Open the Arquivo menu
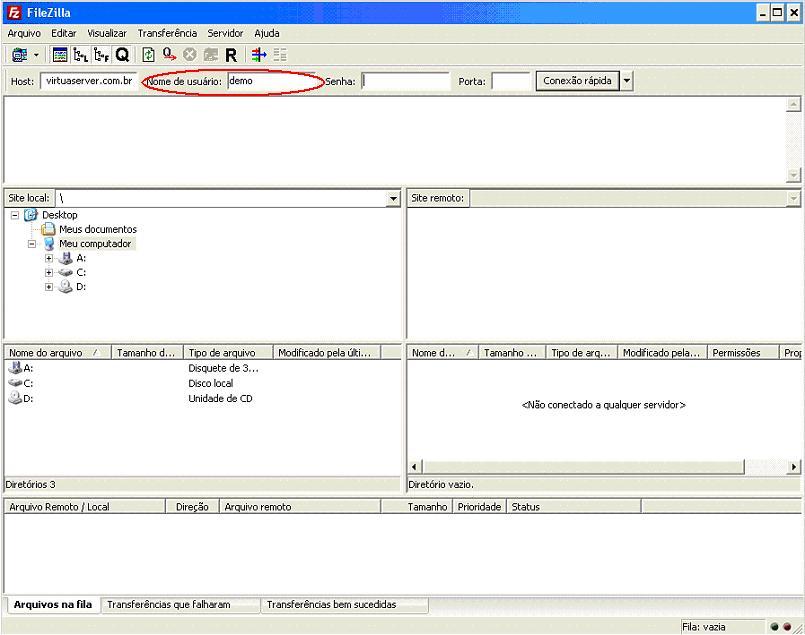Viewport: 805px width, 635px height. pyautogui.click(x=24, y=33)
